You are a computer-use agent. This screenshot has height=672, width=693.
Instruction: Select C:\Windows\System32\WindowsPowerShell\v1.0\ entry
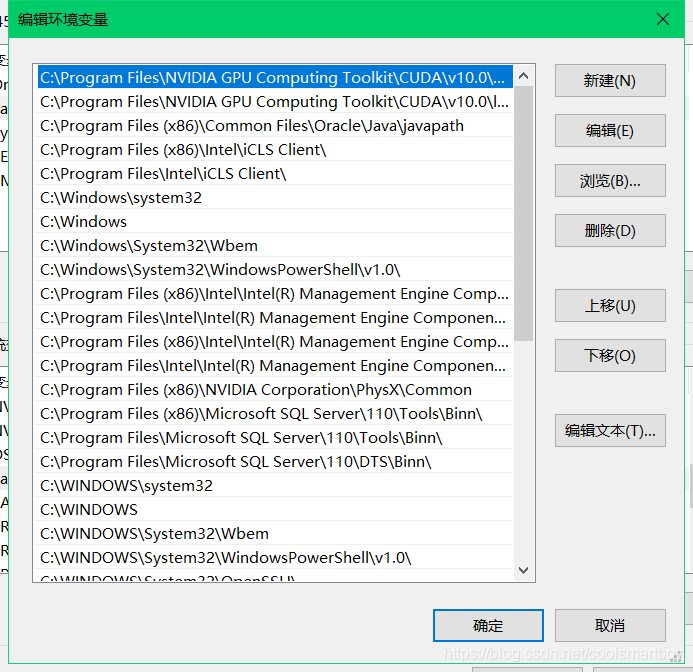[275, 270]
